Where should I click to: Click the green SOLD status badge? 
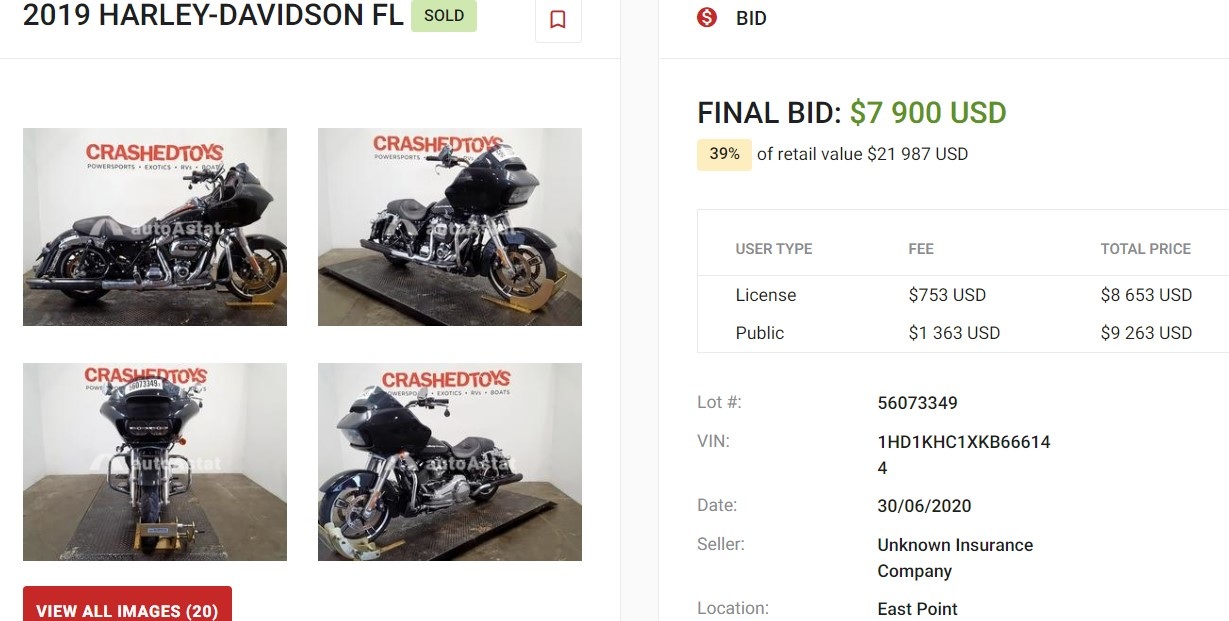coord(444,16)
